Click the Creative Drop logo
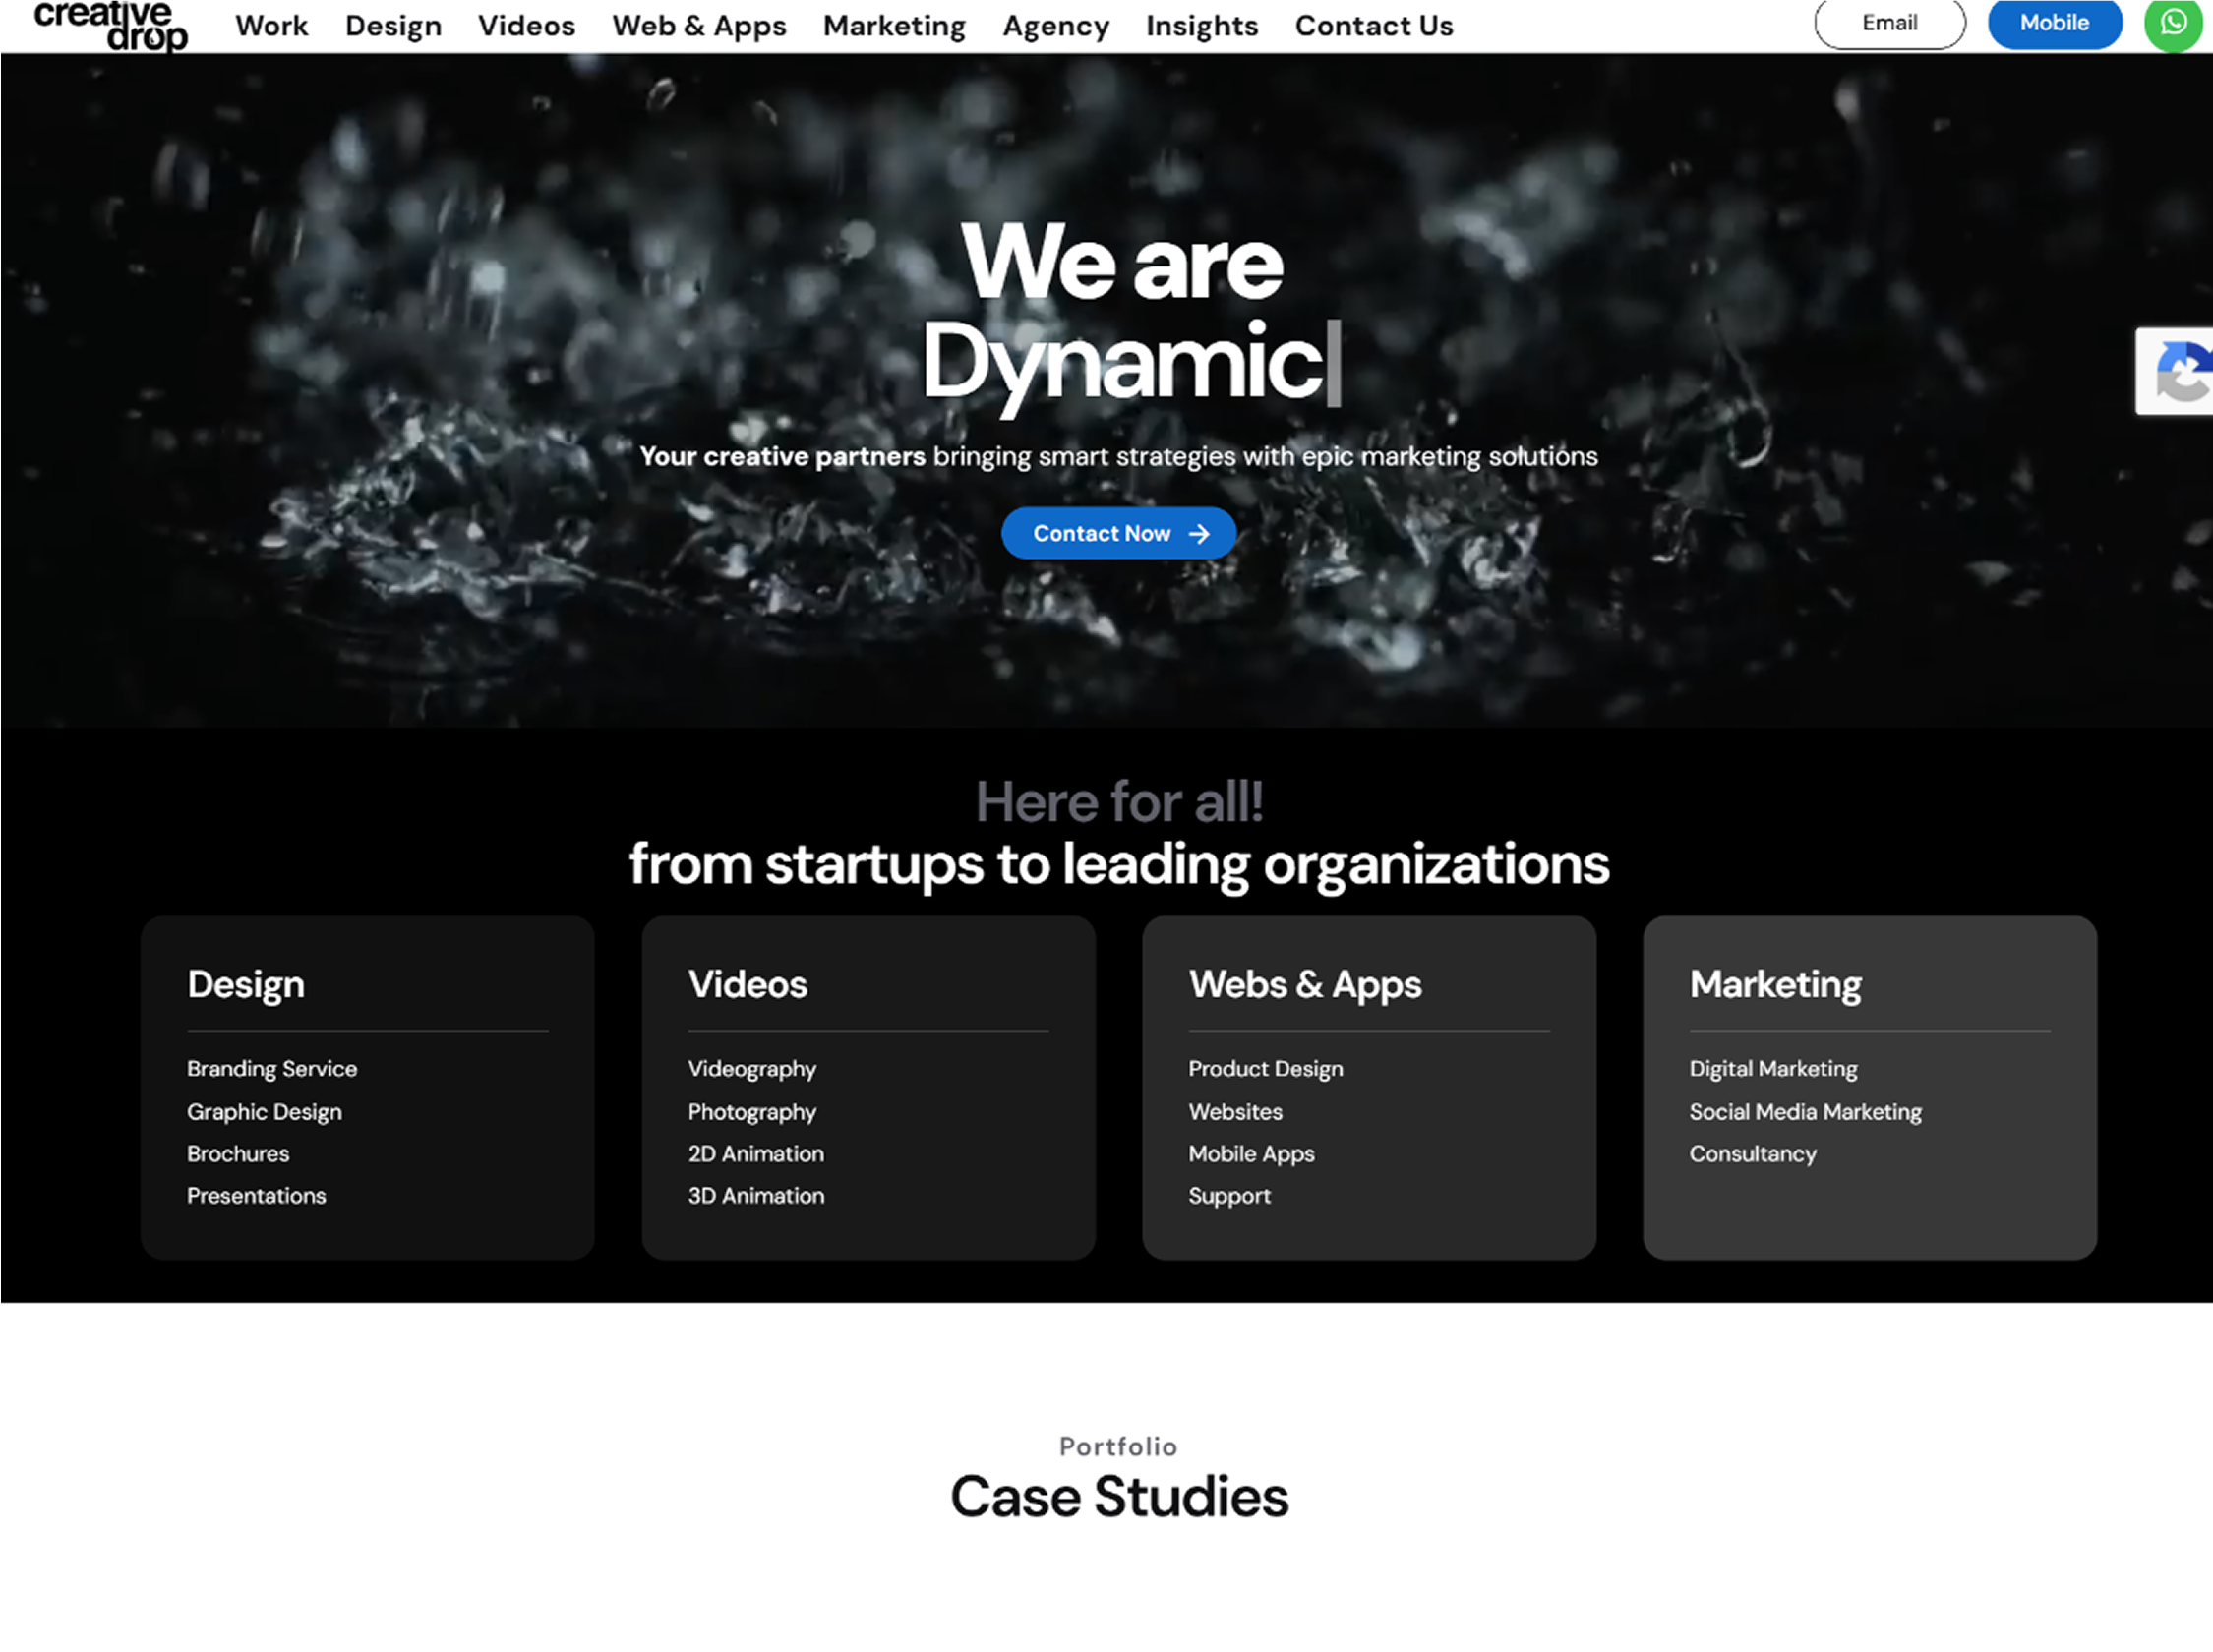 click(110, 25)
